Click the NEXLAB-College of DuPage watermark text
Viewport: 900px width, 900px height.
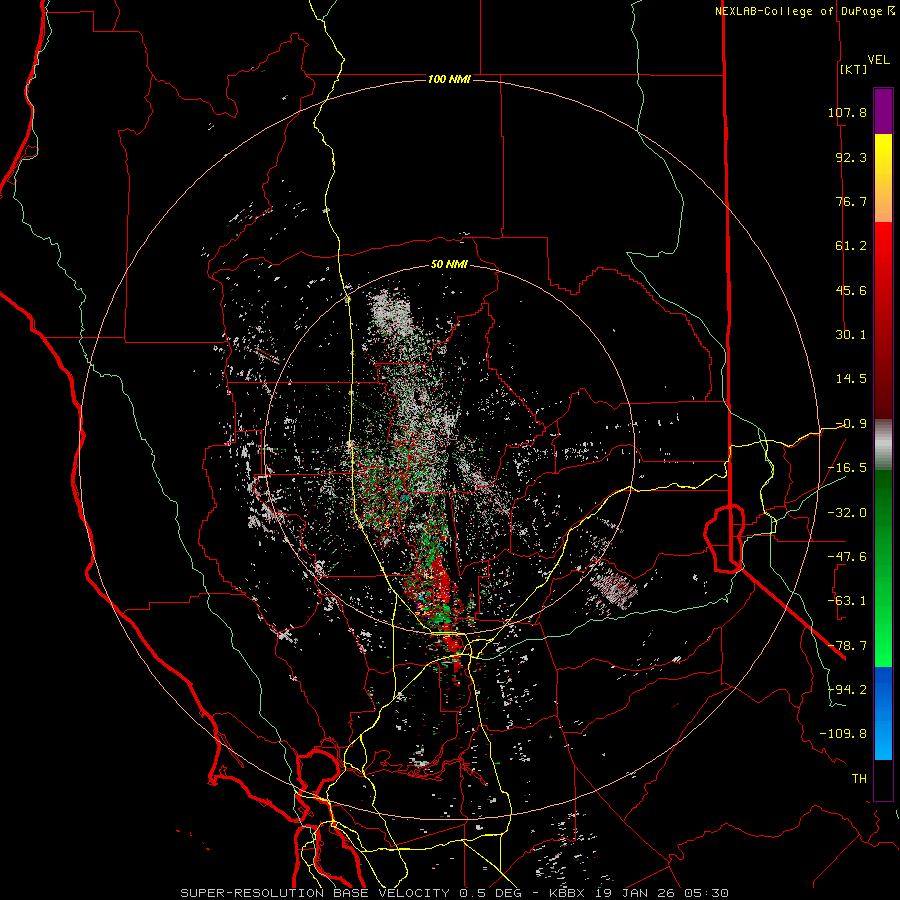pos(805,11)
